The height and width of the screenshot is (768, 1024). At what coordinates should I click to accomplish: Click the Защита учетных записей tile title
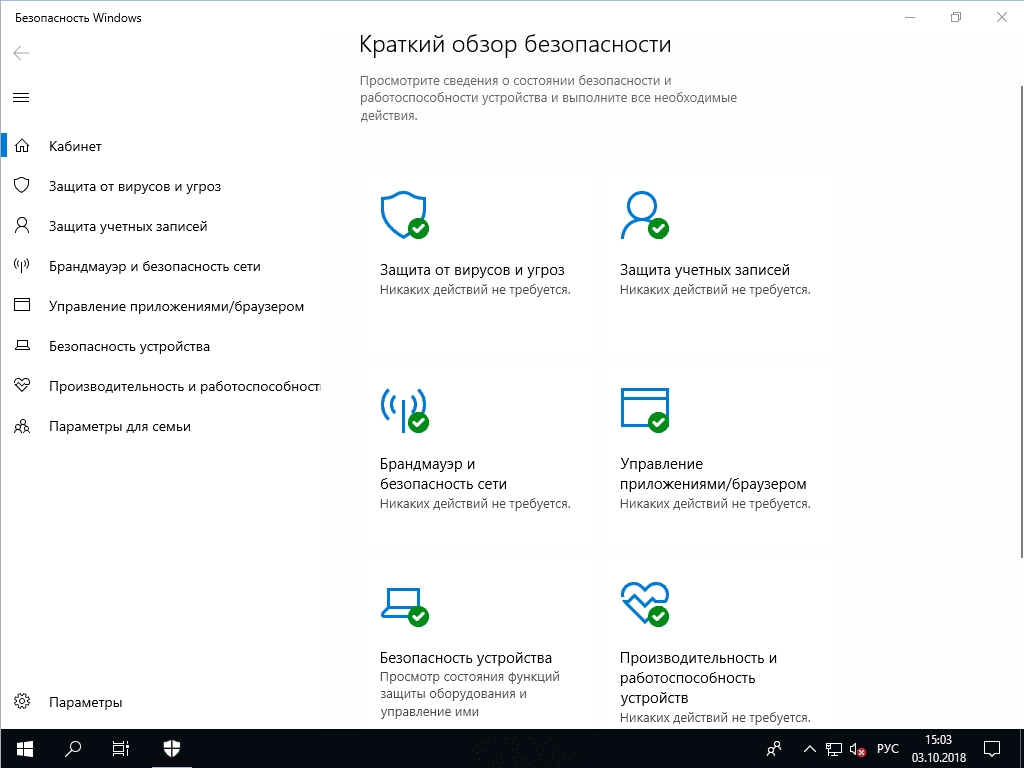tap(705, 270)
